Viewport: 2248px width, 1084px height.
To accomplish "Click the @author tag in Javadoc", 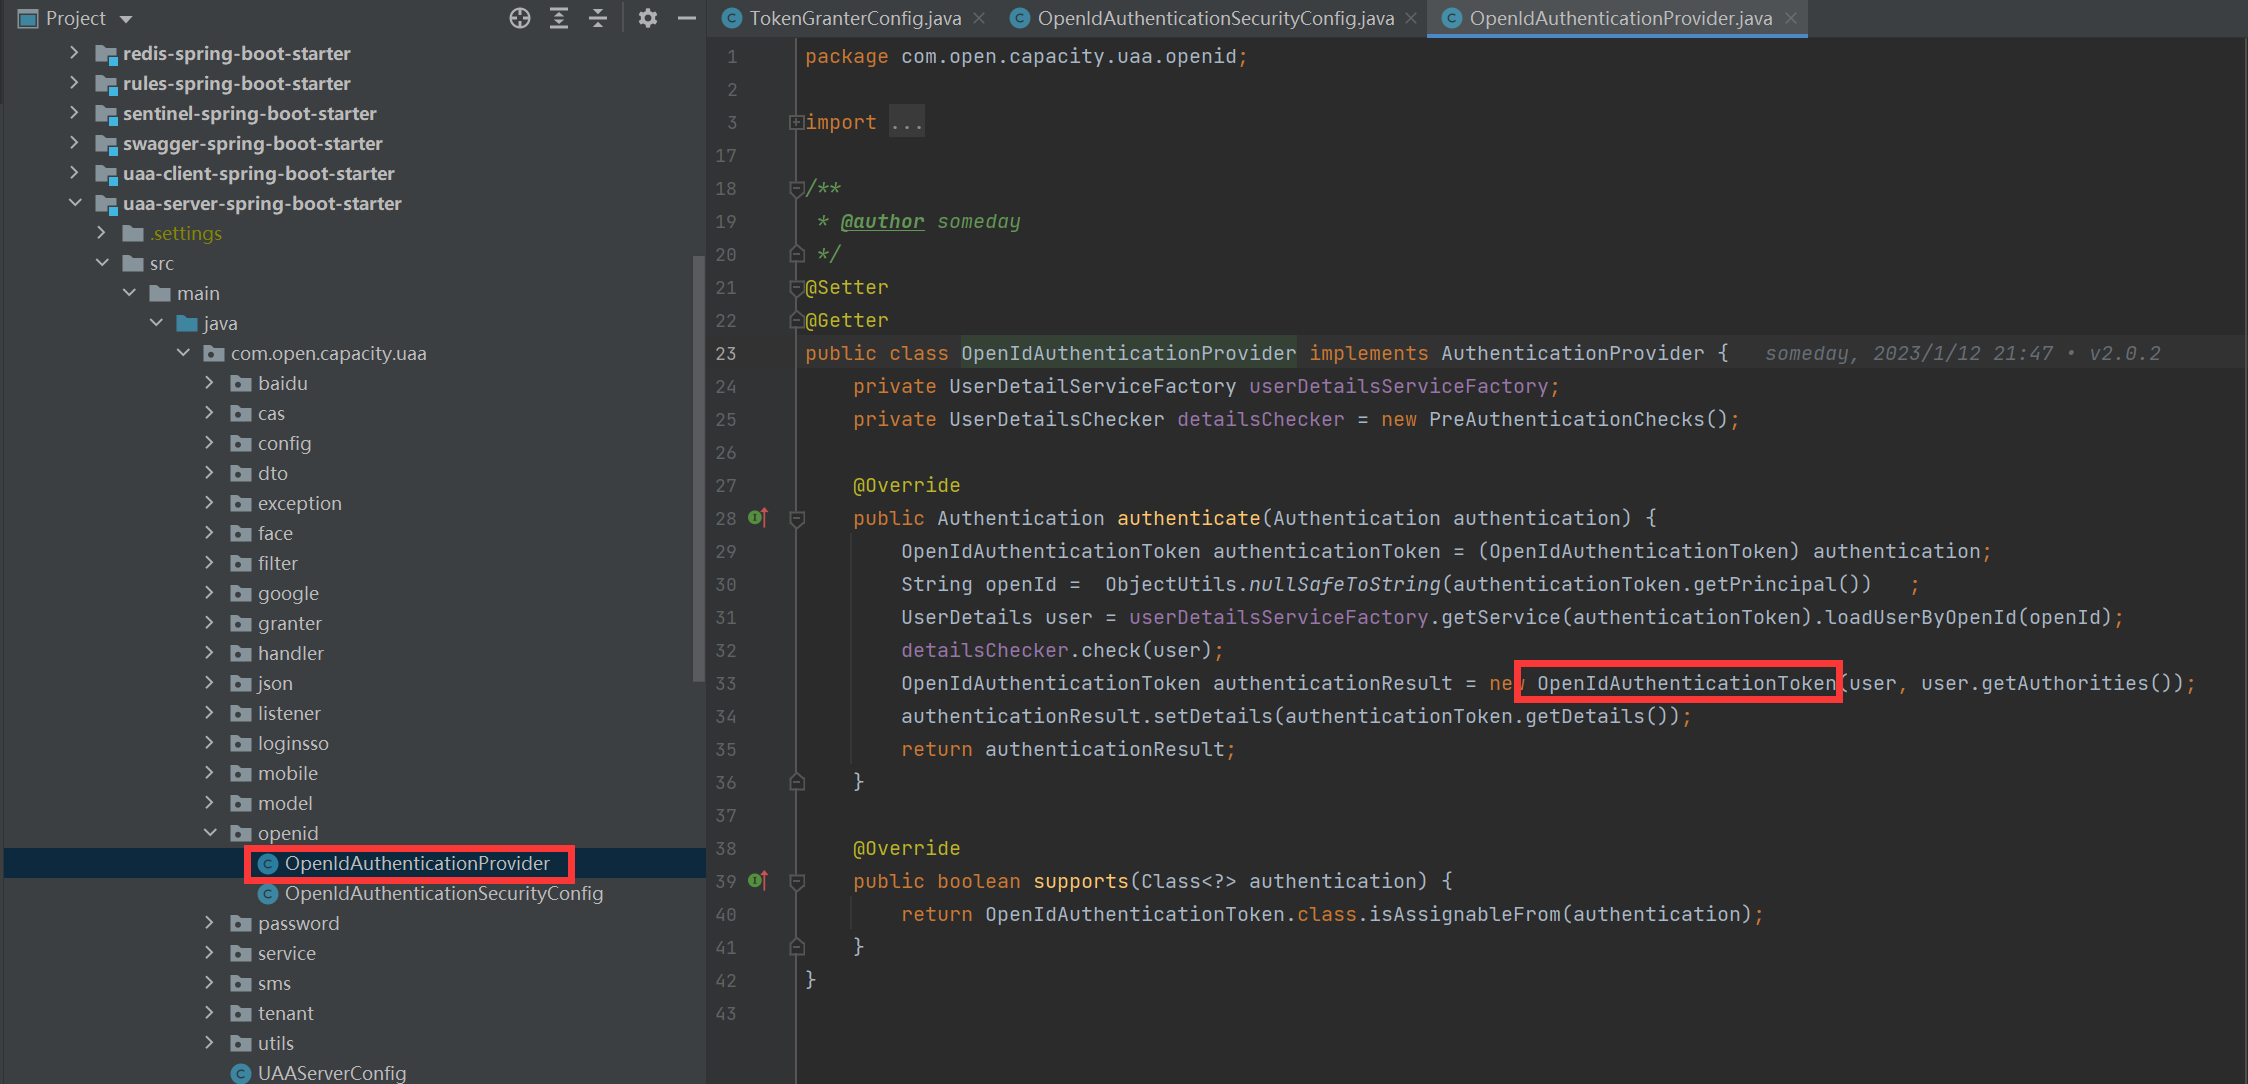I will 882,221.
